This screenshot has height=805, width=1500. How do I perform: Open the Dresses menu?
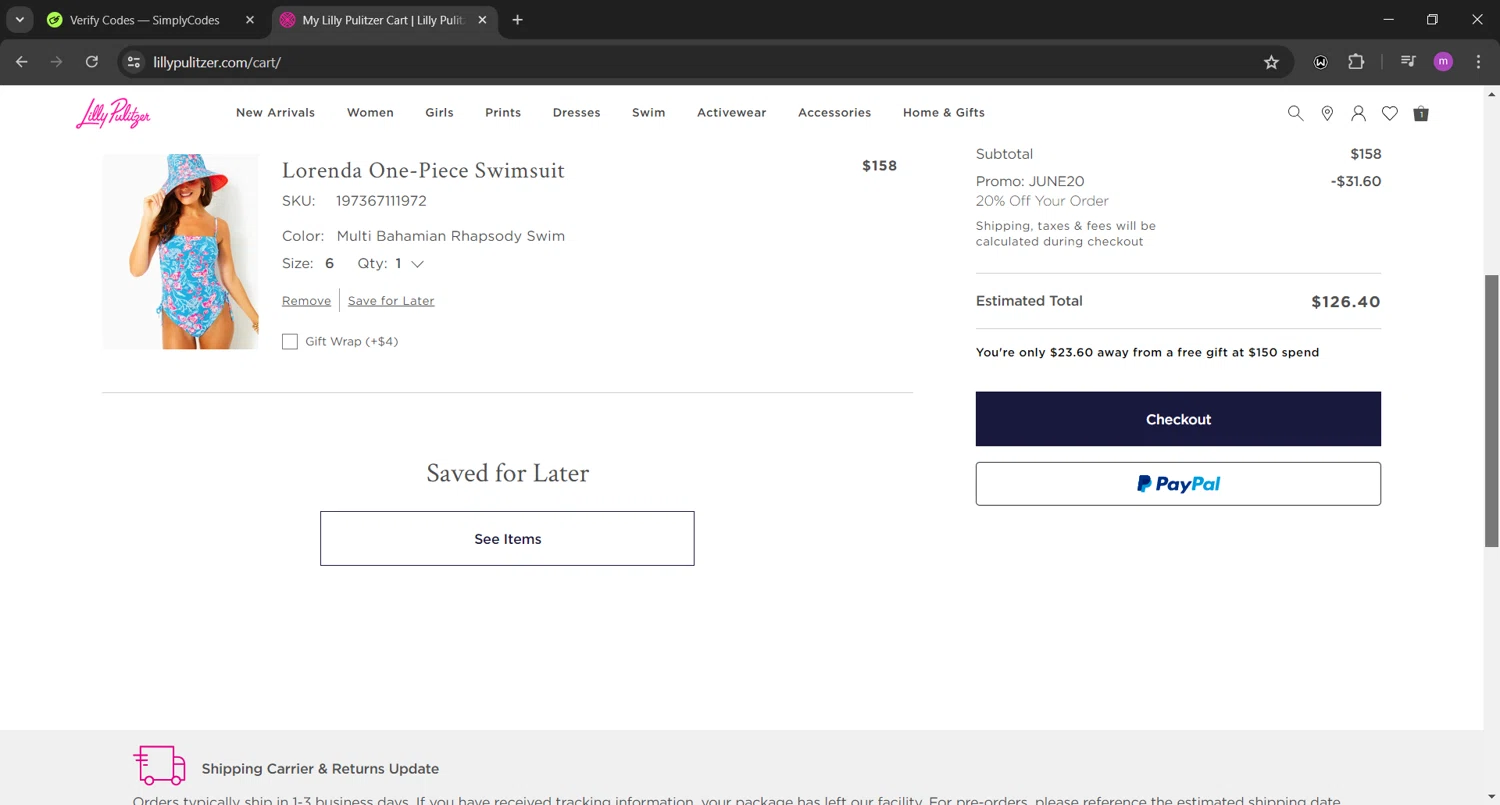click(577, 113)
